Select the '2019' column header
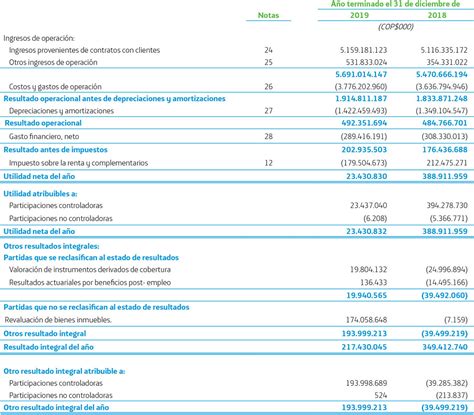474x415 pixels. click(x=359, y=15)
